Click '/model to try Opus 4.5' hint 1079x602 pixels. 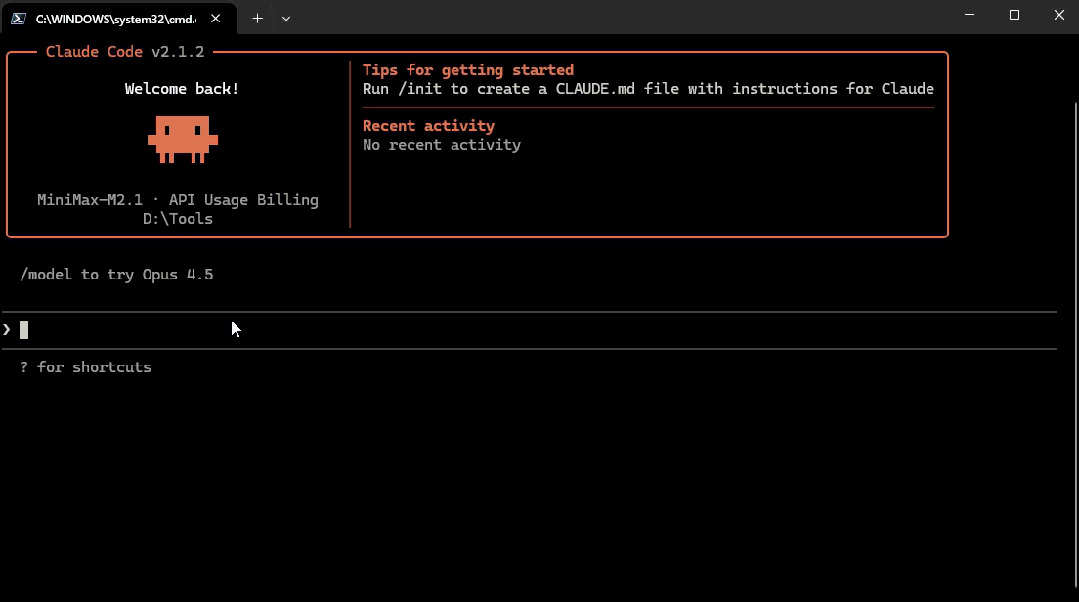click(x=117, y=275)
